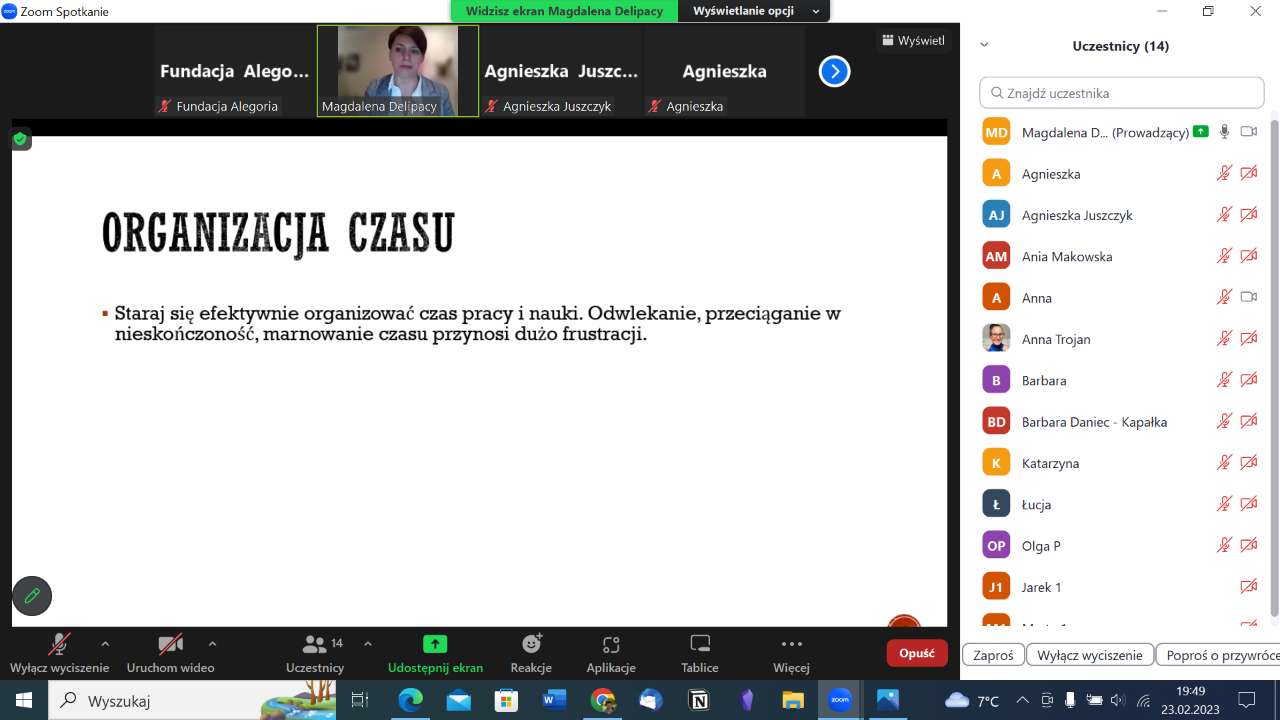Click the green encryption shield icon

tap(20, 139)
